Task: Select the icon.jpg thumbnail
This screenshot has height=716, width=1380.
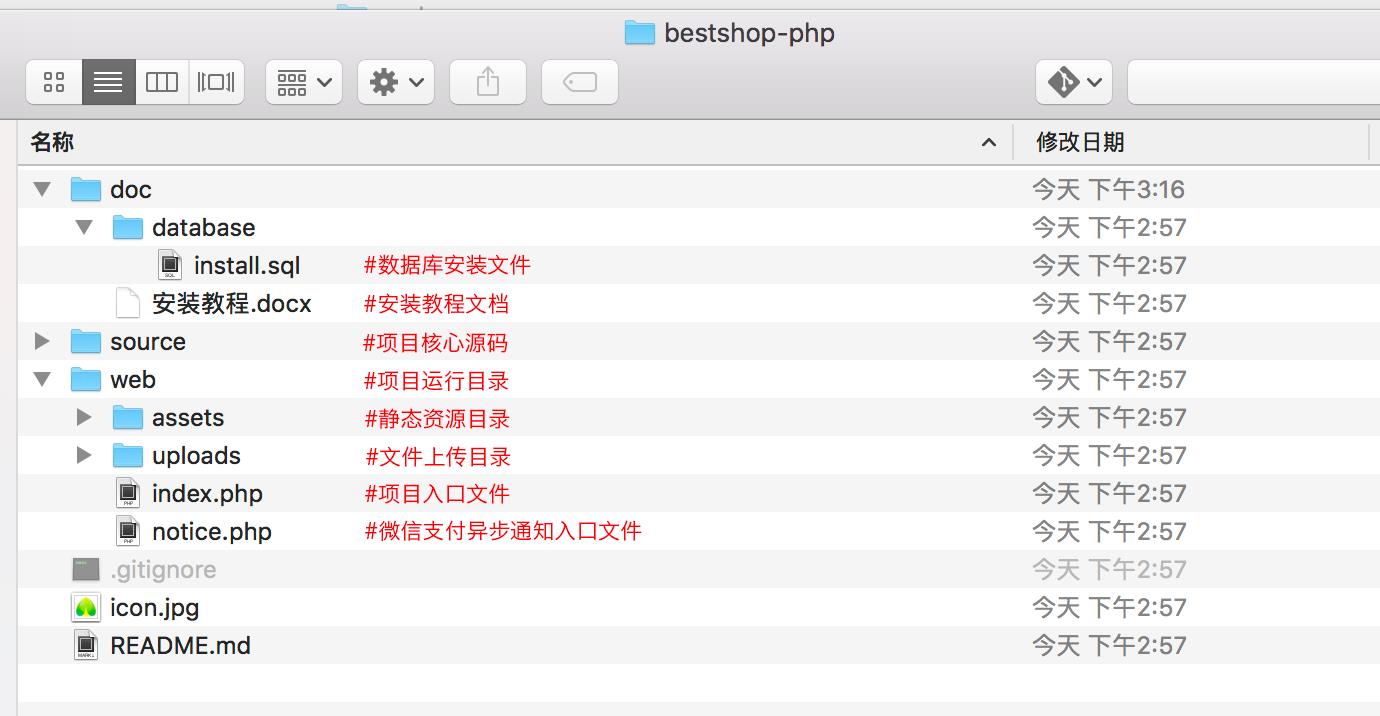Action: pos(86,607)
